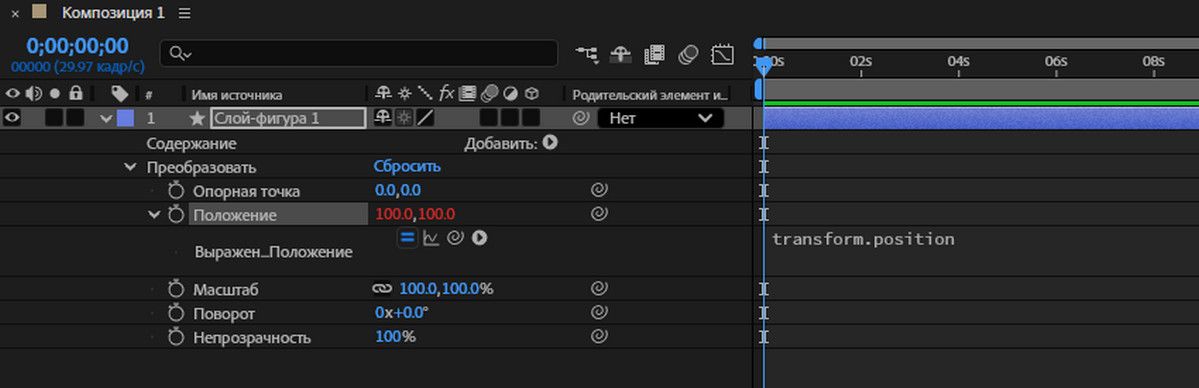Toggle constrain proportions link for Масштаб
The image size is (1199, 388).
coord(382,289)
